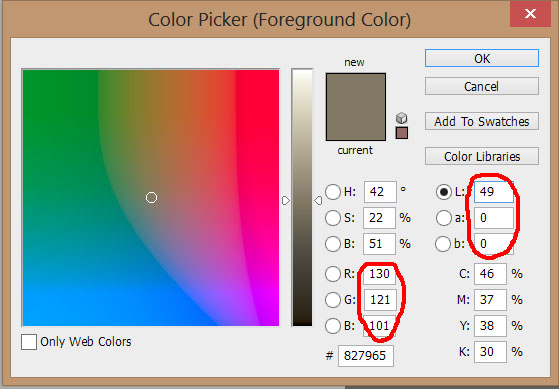The image size is (559, 389).
Task: Click the small web-safe color swatch
Action: [x=402, y=133]
